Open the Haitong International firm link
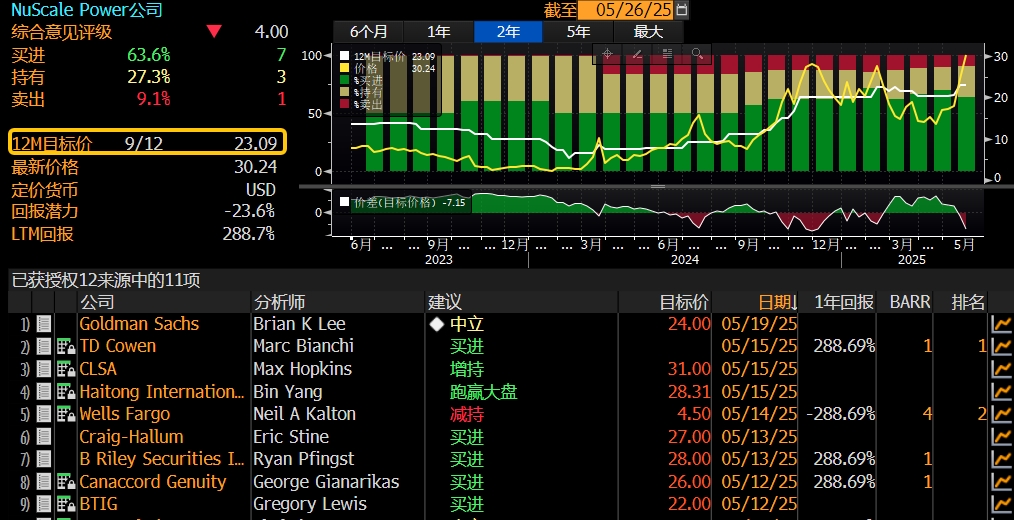The width and height of the screenshot is (1014, 520). (x=162, y=392)
